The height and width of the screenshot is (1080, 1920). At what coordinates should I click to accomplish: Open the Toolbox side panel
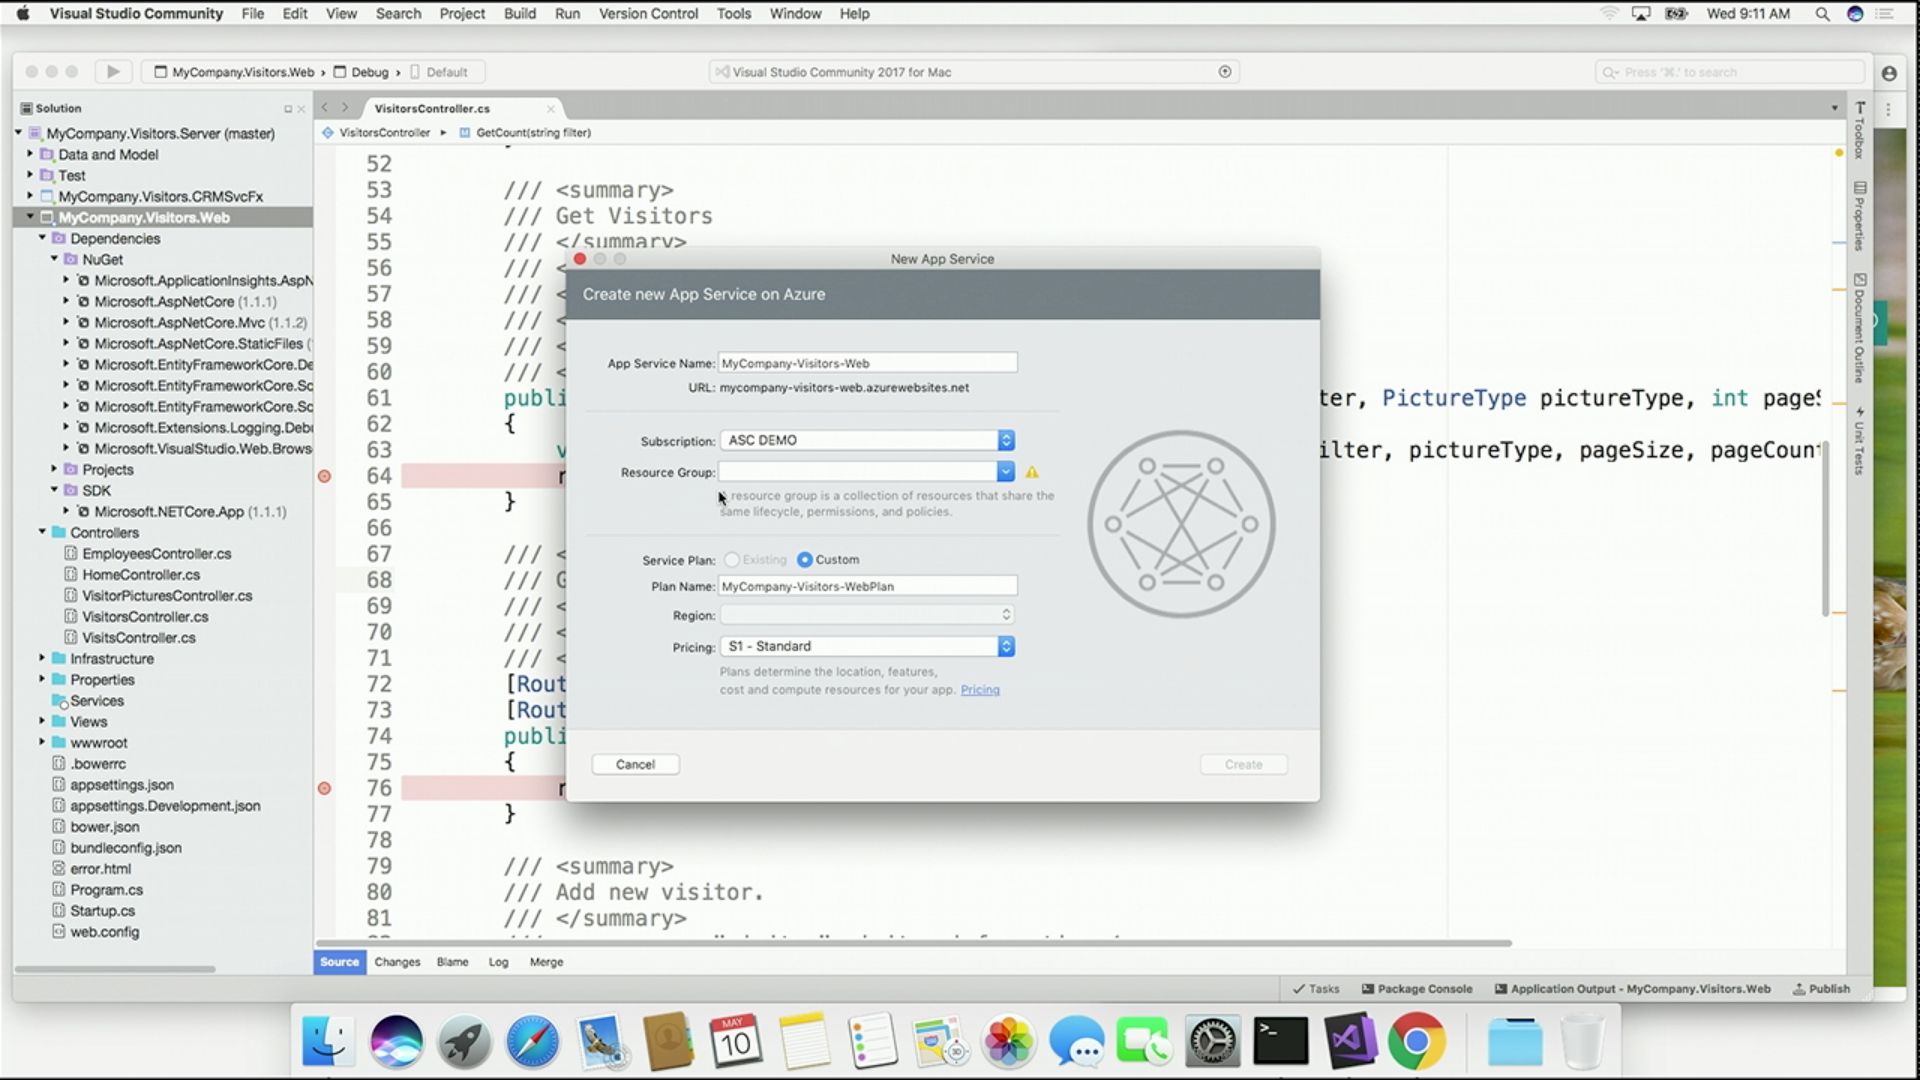pos(1859,130)
